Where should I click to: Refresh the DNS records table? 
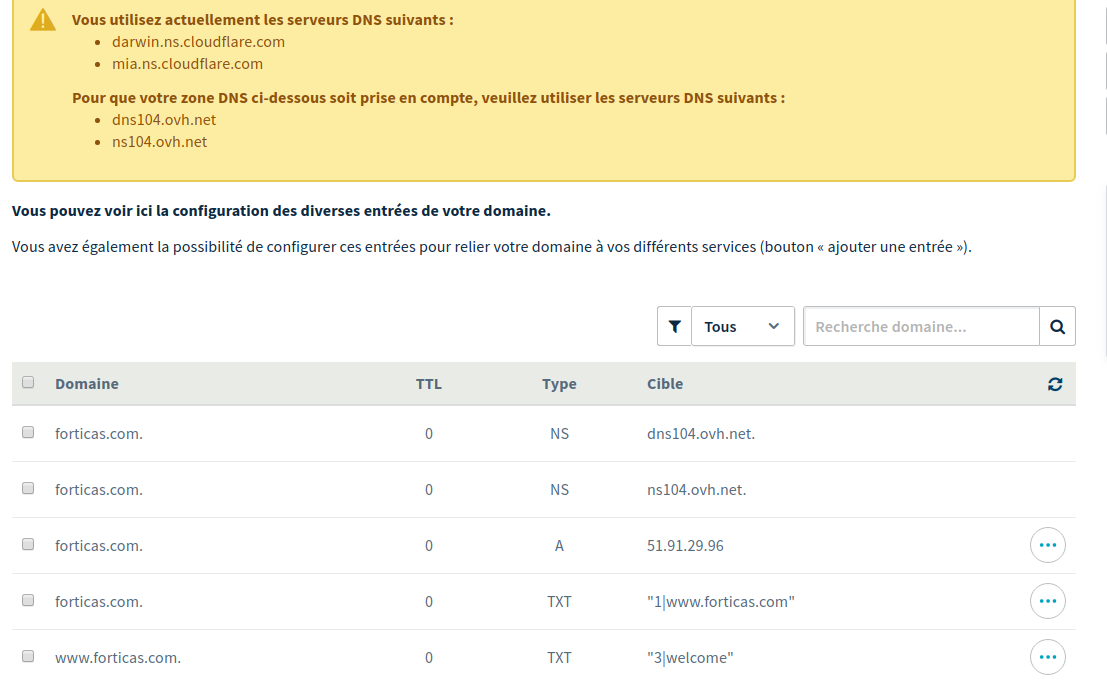1055,384
